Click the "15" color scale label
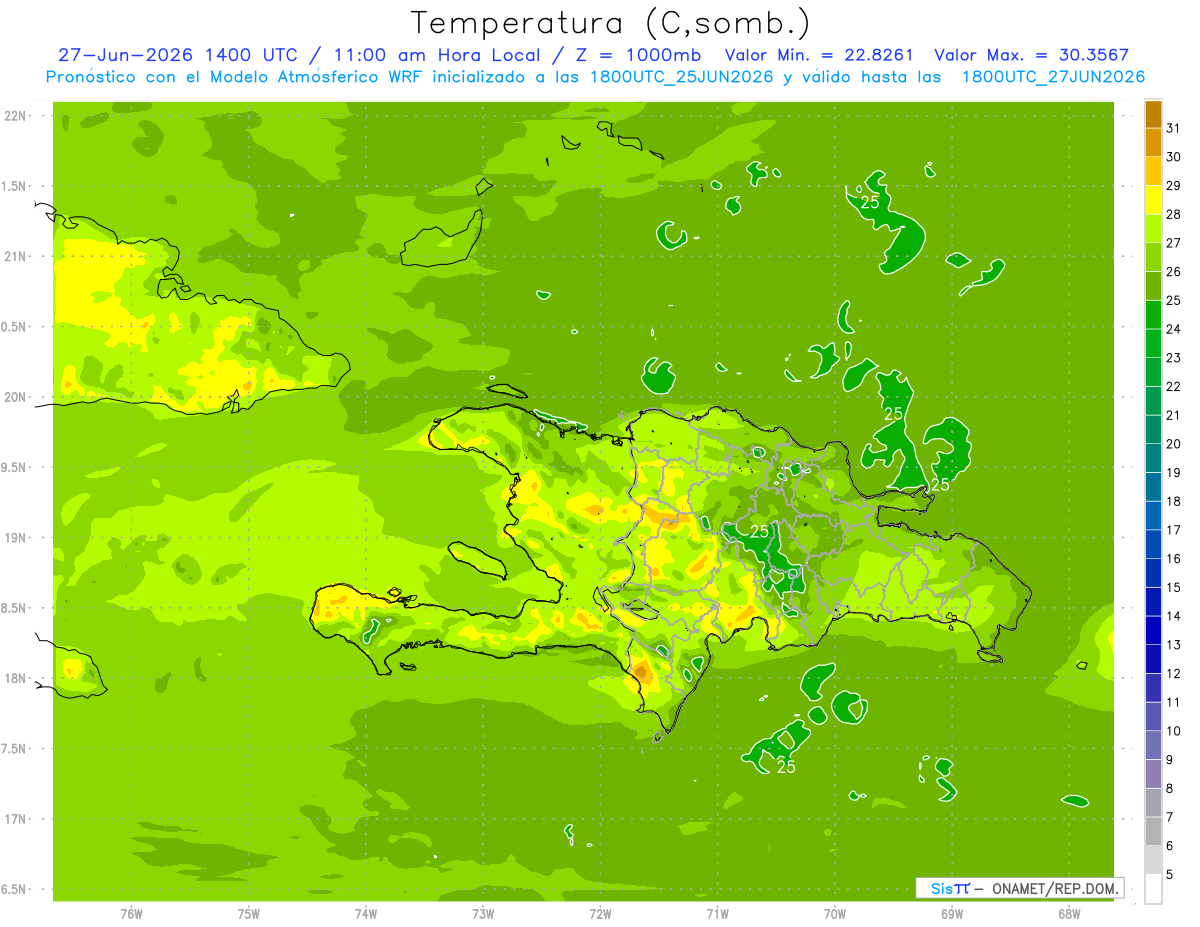This screenshot has height=927, width=1200. 1174,587
